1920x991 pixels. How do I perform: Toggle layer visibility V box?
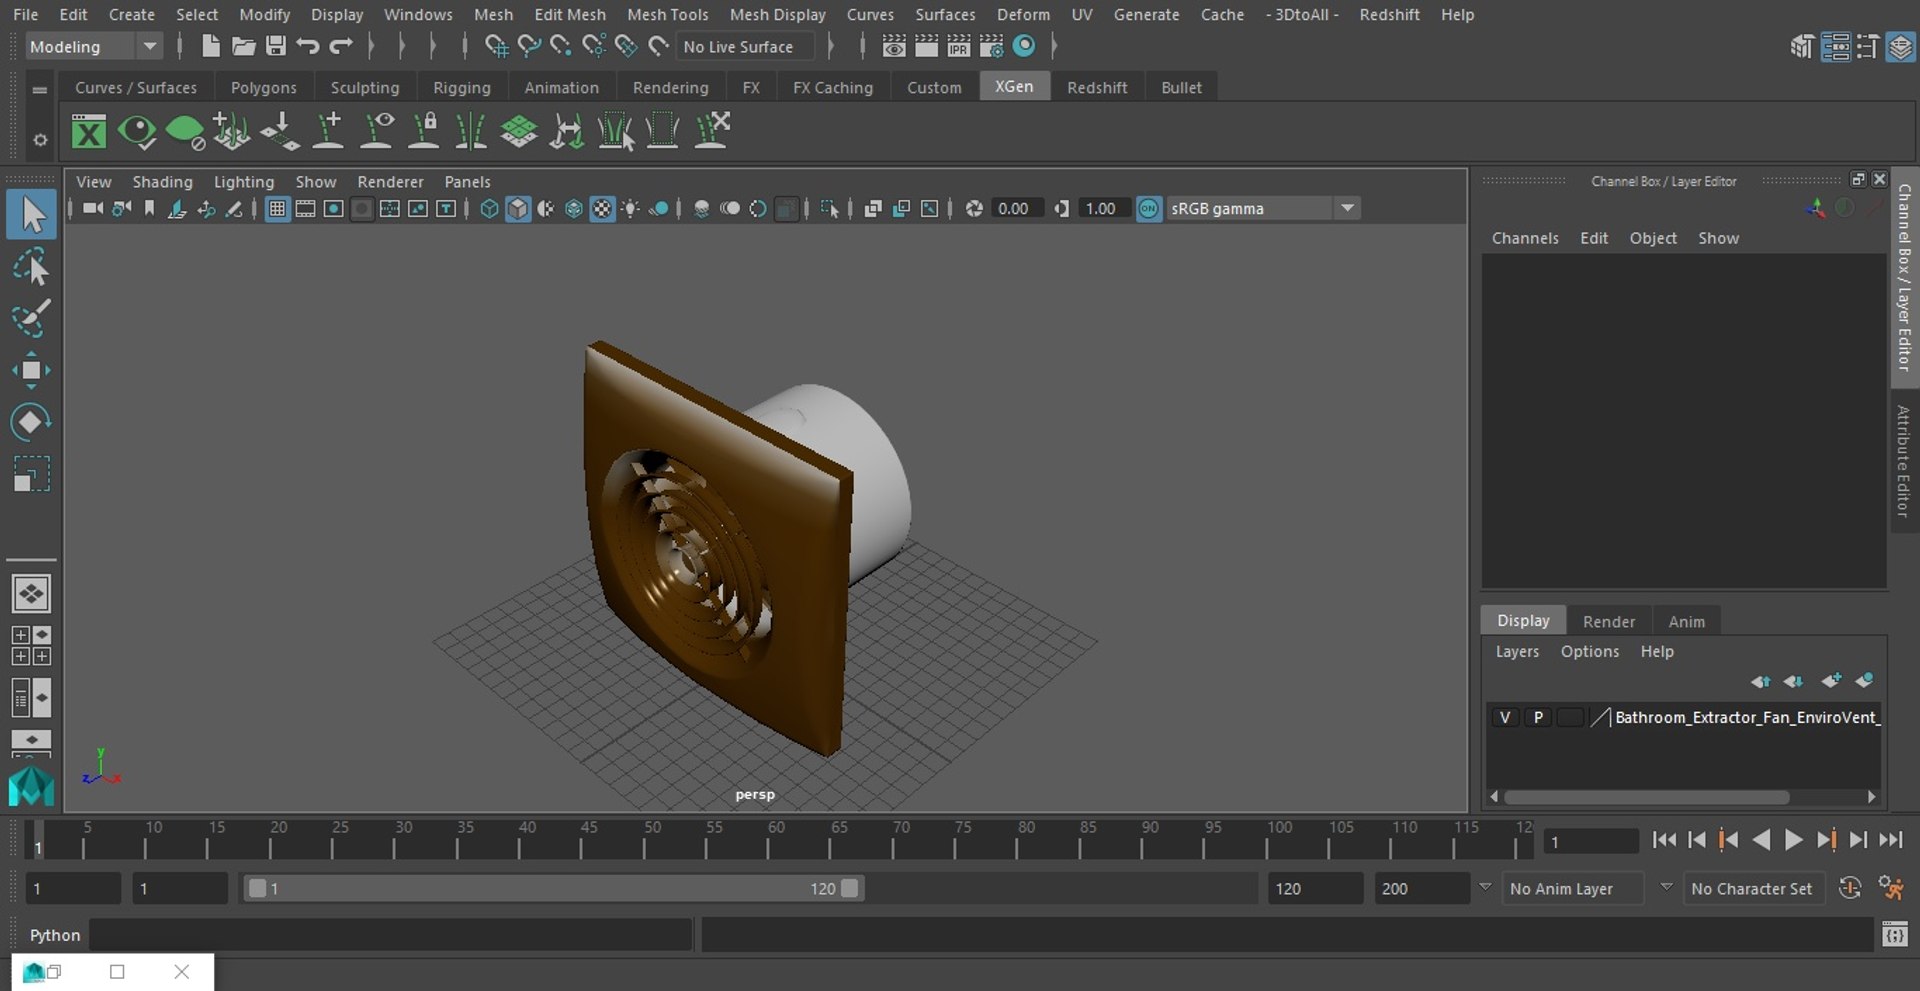click(x=1504, y=717)
